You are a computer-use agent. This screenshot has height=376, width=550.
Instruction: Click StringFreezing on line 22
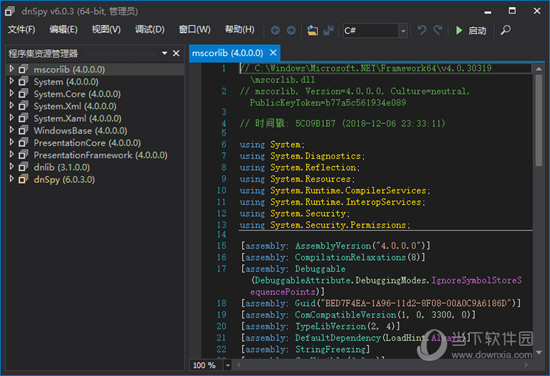(330, 349)
